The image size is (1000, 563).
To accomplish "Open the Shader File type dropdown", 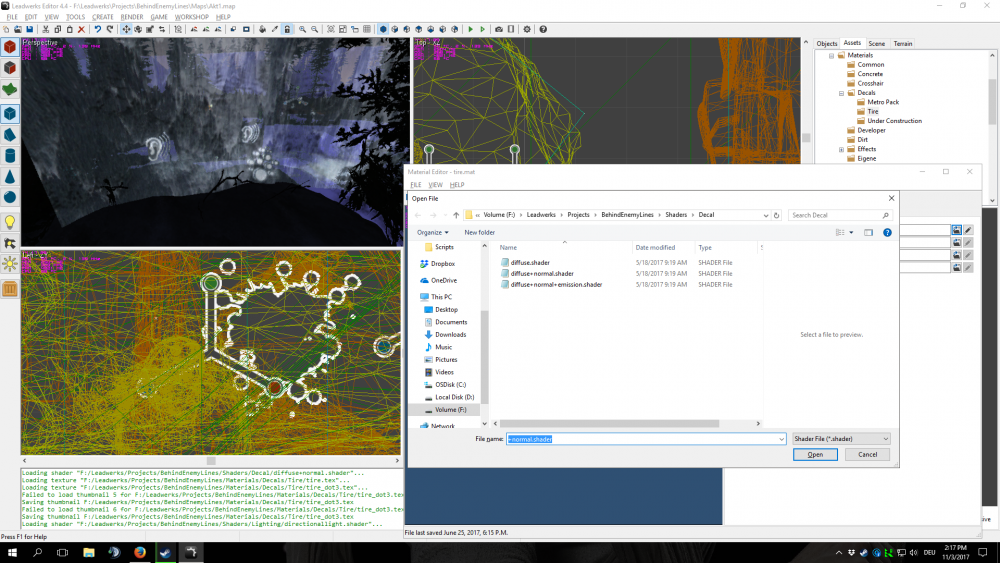I will [840, 439].
